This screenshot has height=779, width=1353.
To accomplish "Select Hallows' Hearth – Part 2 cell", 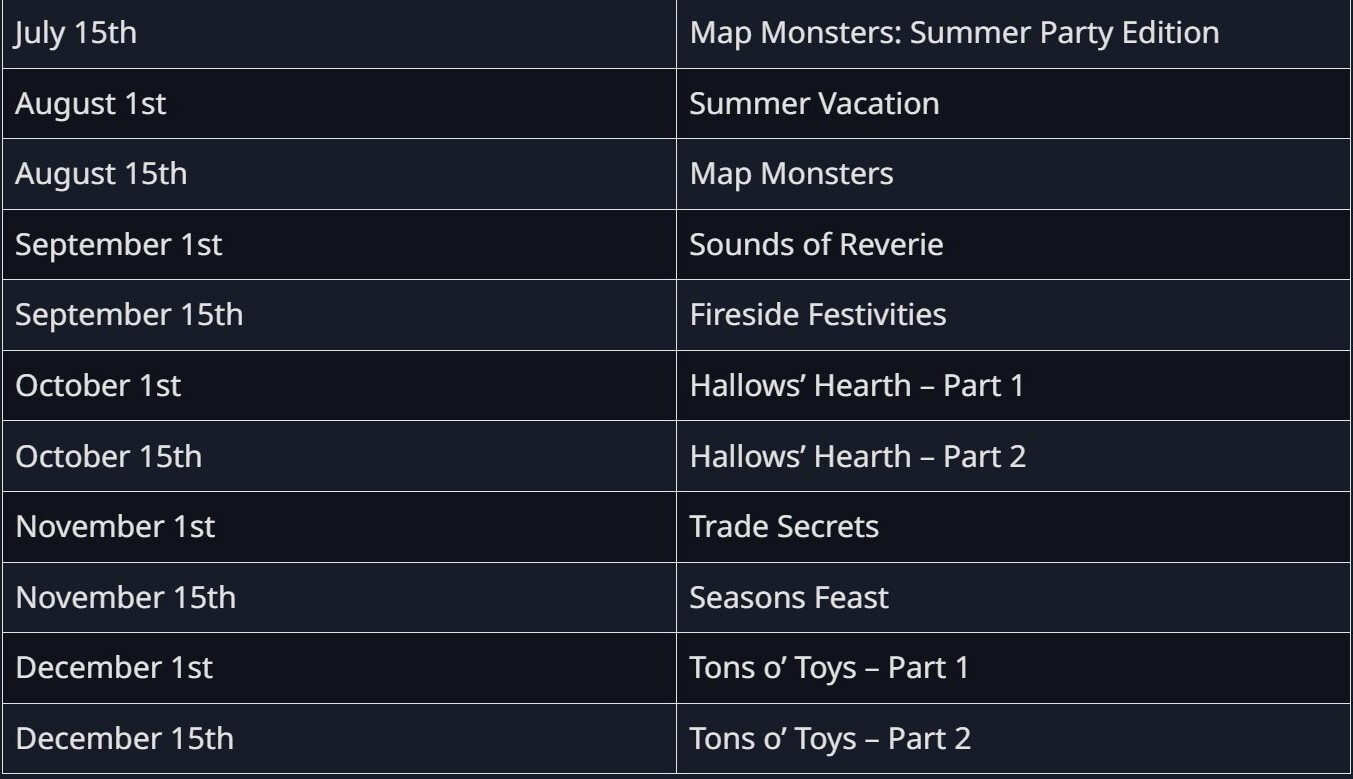I will (x=857, y=456).
